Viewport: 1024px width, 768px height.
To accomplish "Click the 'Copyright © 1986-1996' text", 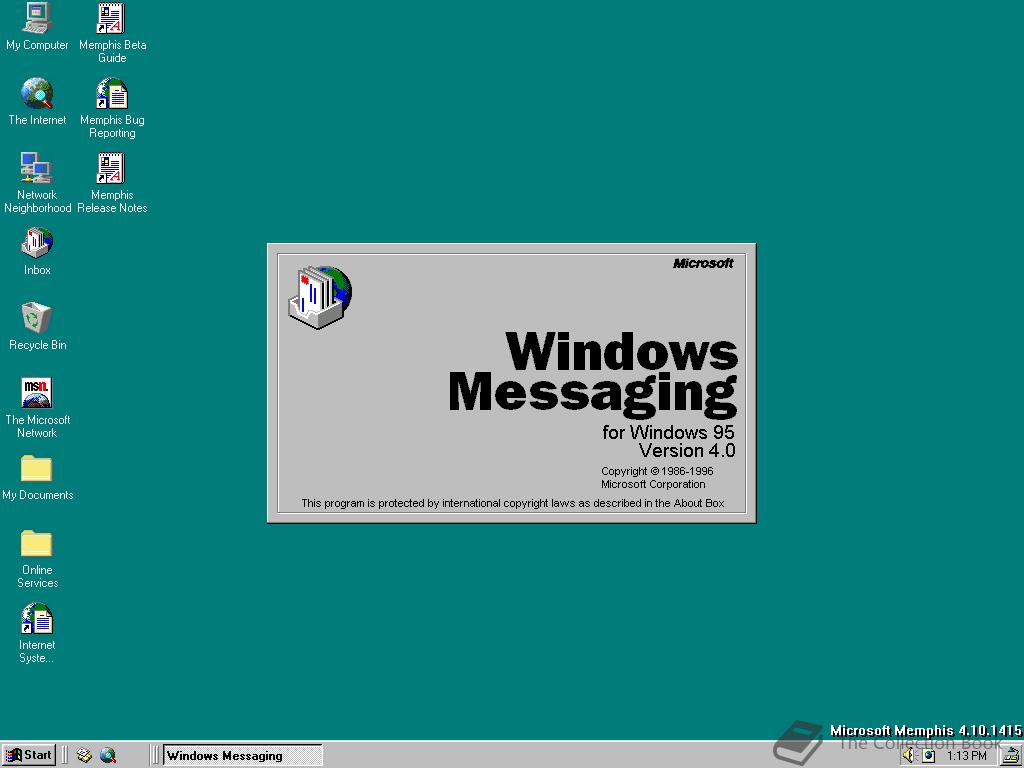I will point(657,471).
